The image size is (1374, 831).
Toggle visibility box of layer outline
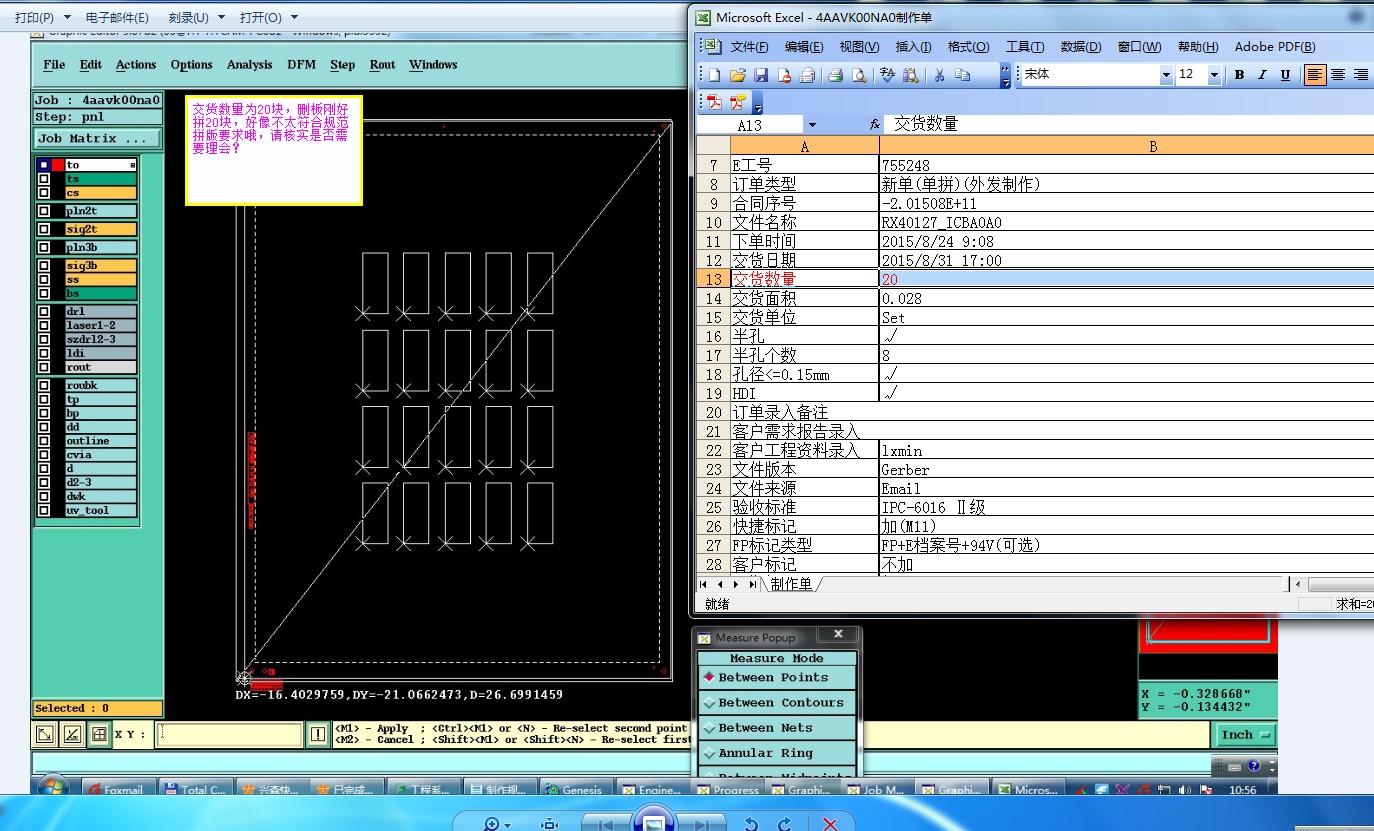[44, 441]
